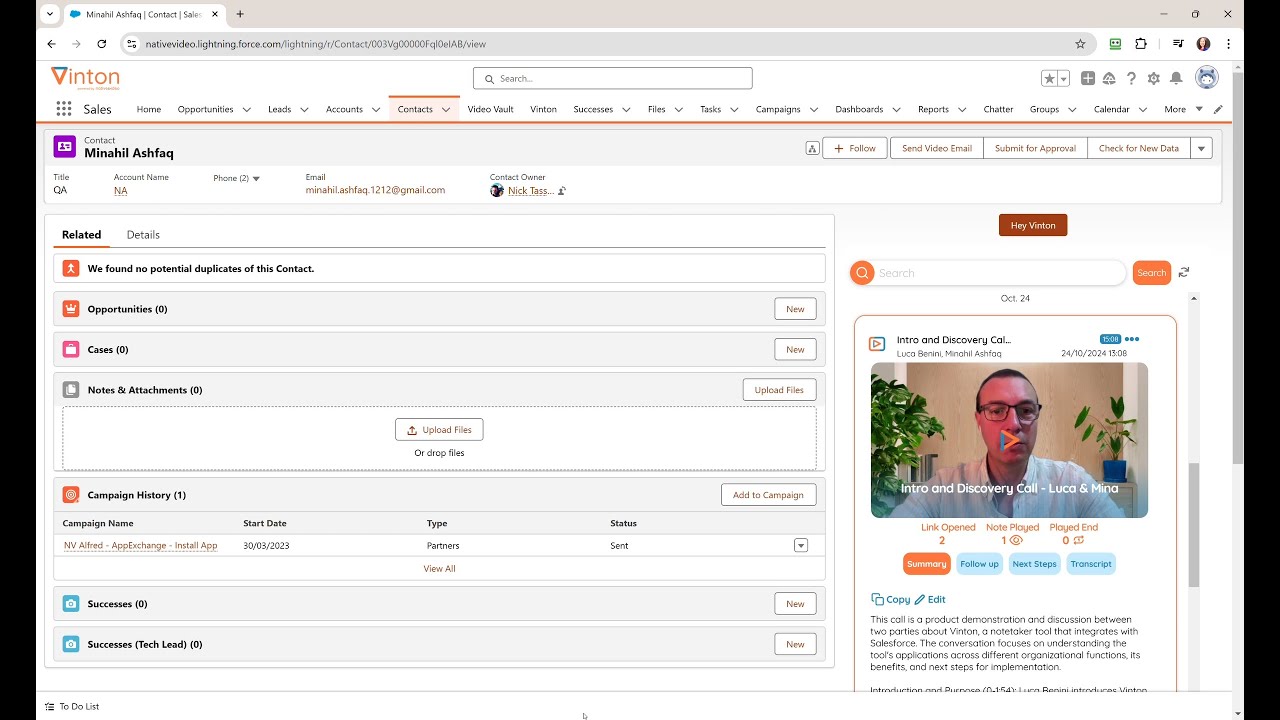Click the Campaign History icon
The width and height of the screenshot is (1280, 720).
tap(71, 495)
